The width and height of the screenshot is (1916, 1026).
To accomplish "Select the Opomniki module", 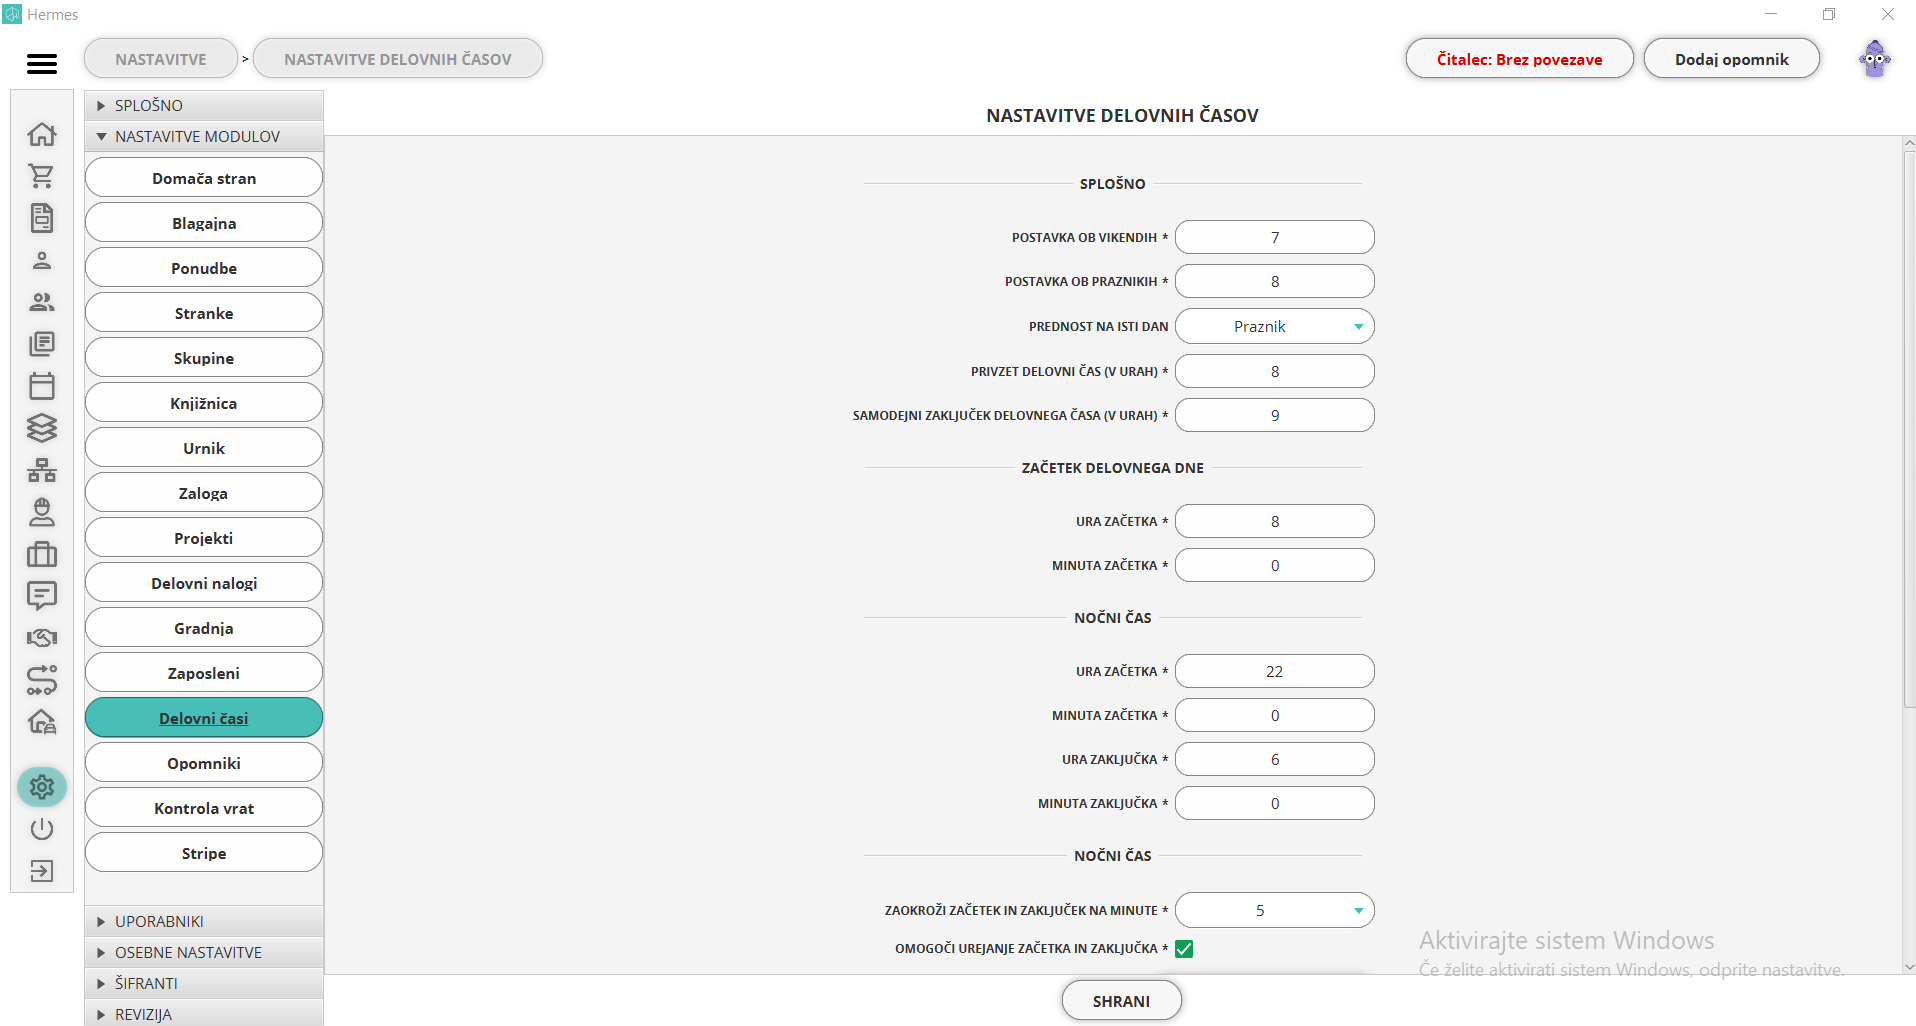I will pos(204,763).
